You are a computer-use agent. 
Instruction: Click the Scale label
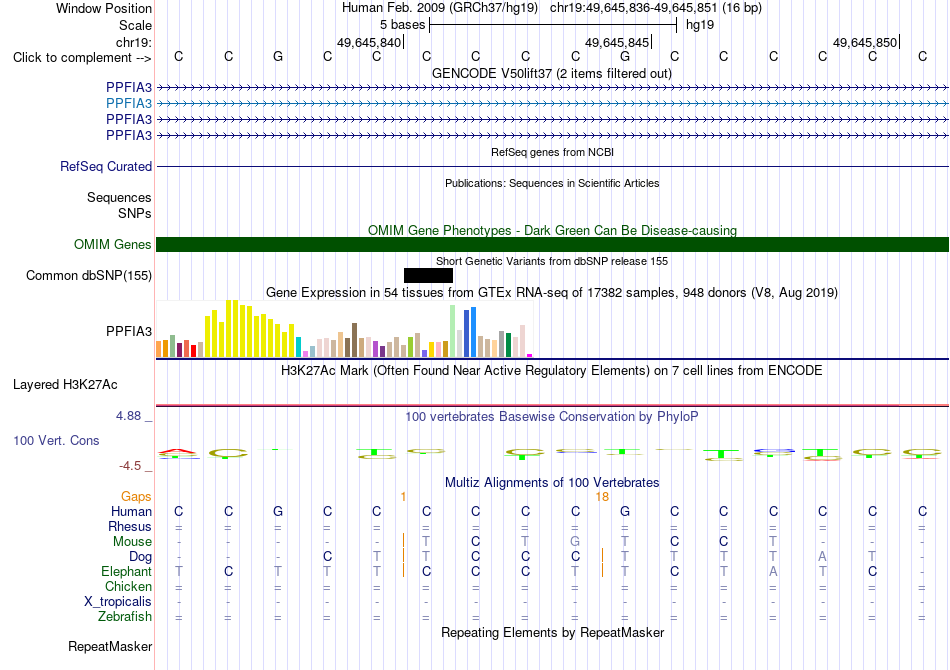click(x=135, y=26)
